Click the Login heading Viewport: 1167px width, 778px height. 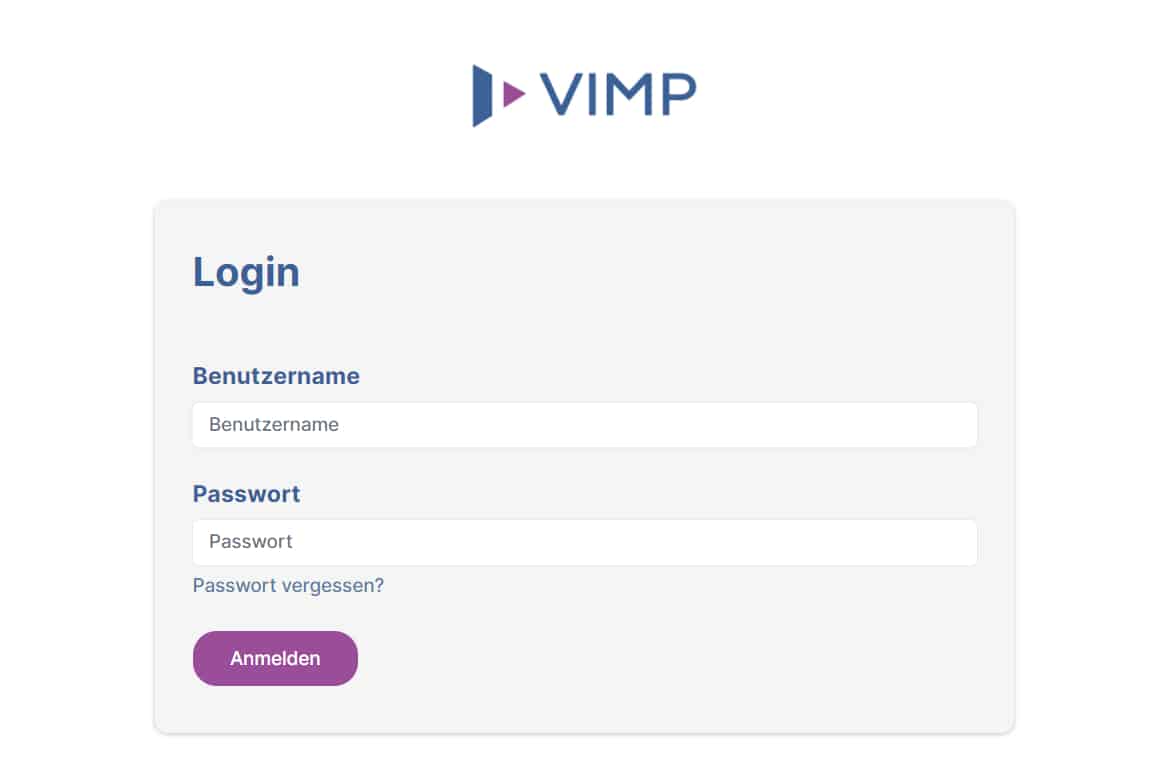click(245, 271)
